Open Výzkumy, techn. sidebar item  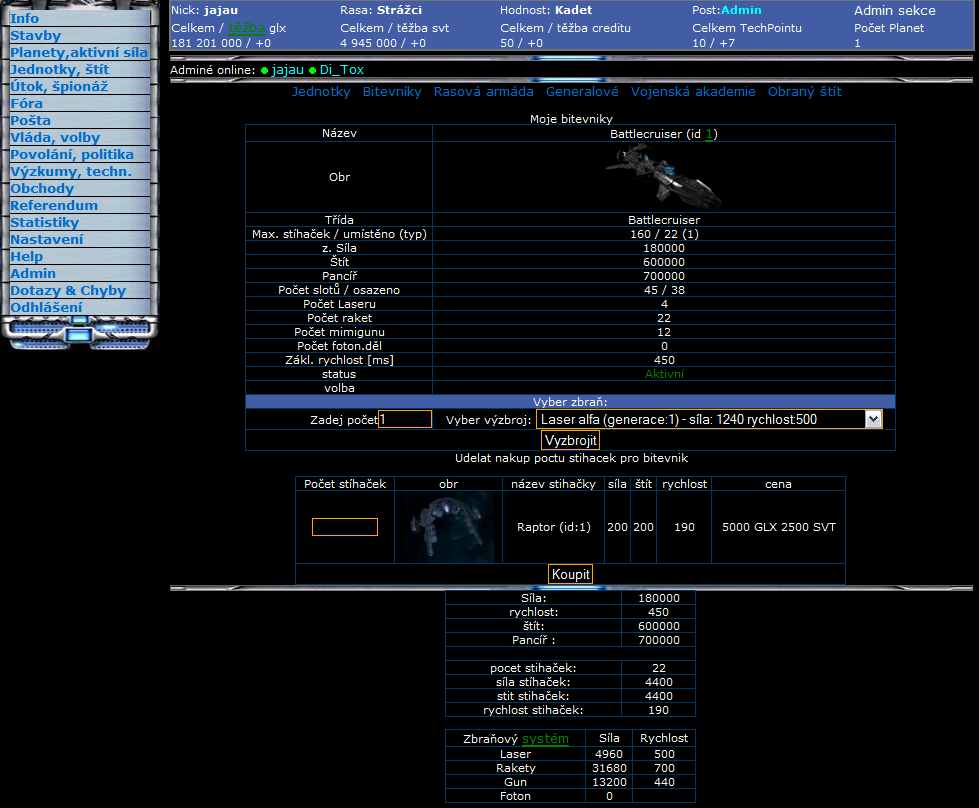[71, 171]
